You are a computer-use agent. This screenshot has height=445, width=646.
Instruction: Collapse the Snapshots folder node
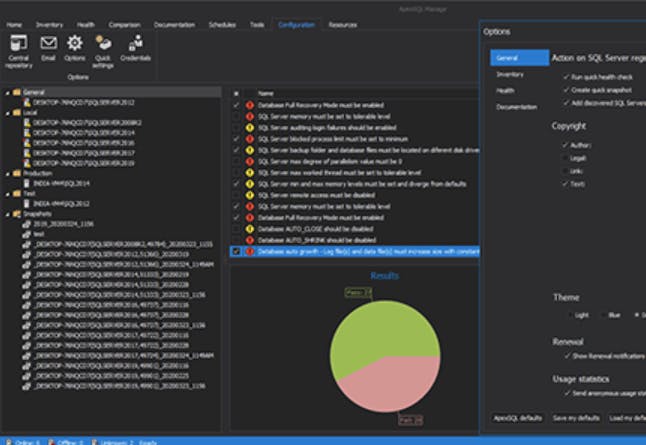pyautogui.click(x=7, y=214)
